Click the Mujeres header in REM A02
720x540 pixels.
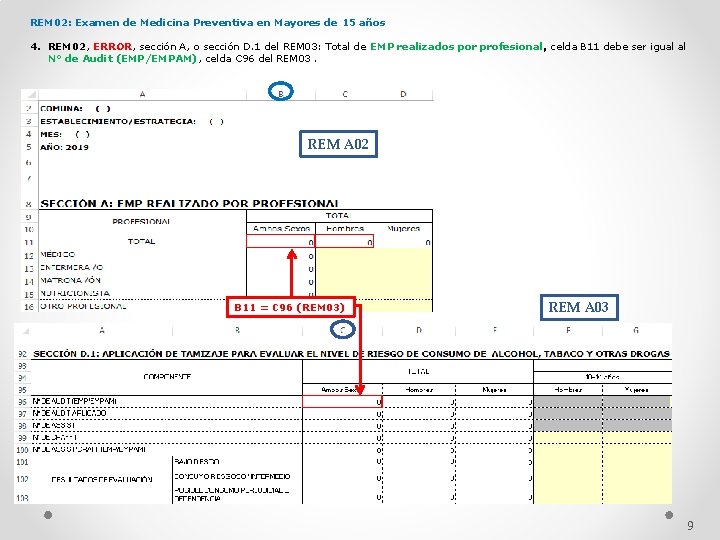point(403,228)
